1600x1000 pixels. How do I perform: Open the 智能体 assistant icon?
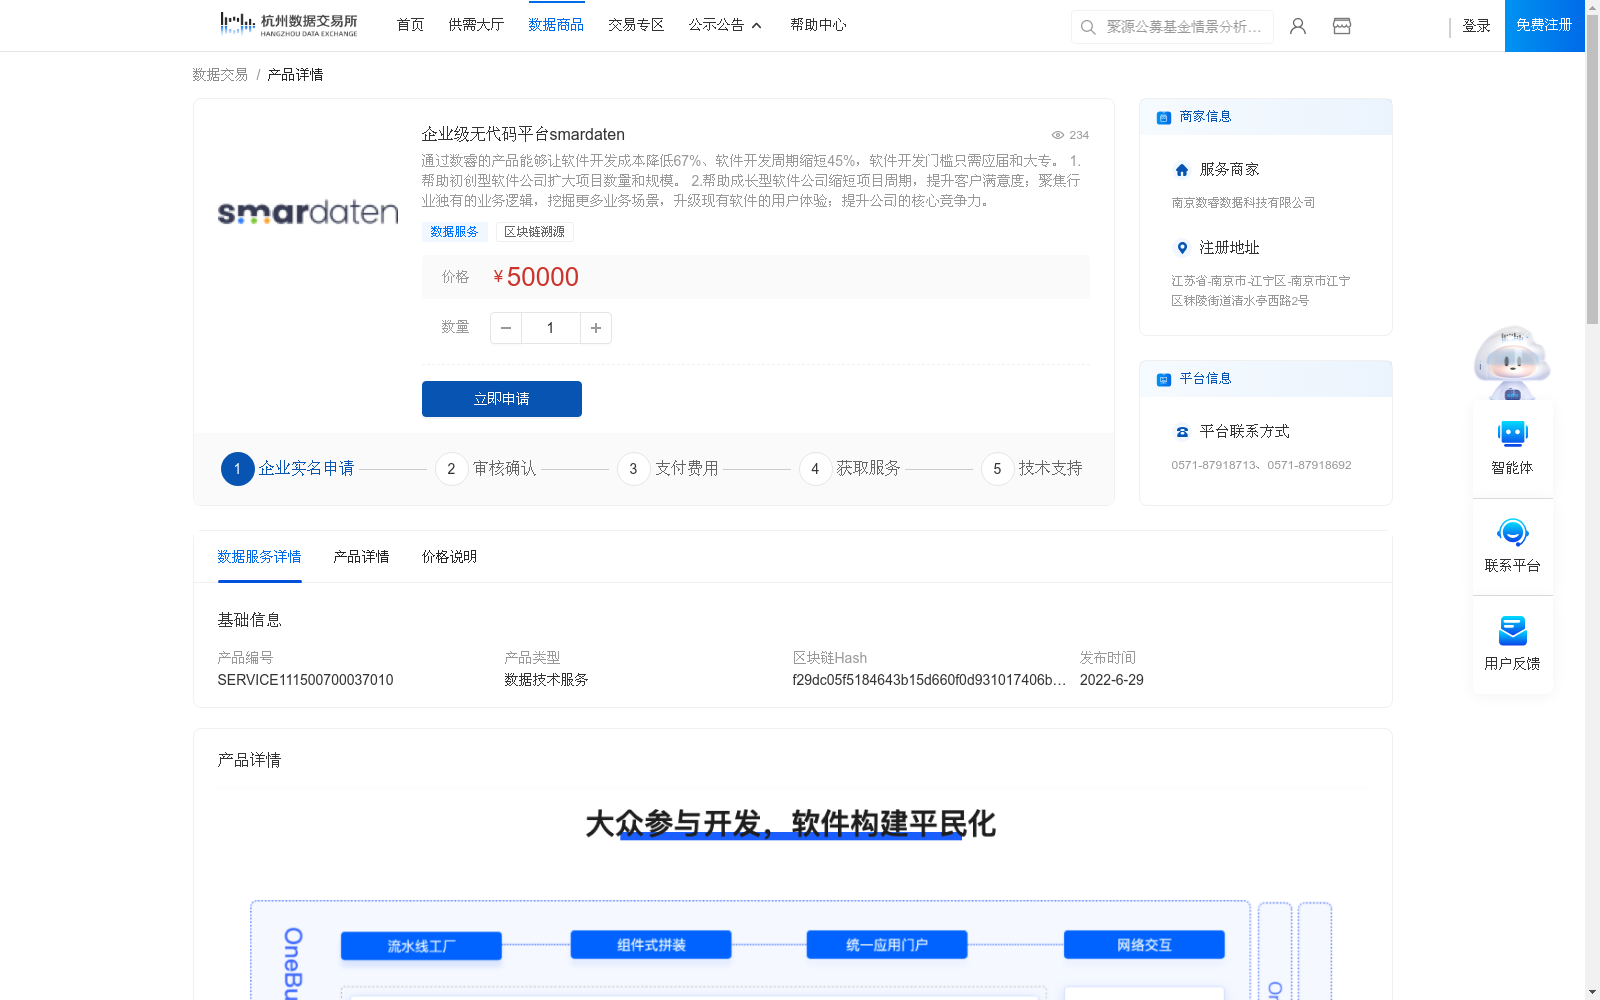1513,434
